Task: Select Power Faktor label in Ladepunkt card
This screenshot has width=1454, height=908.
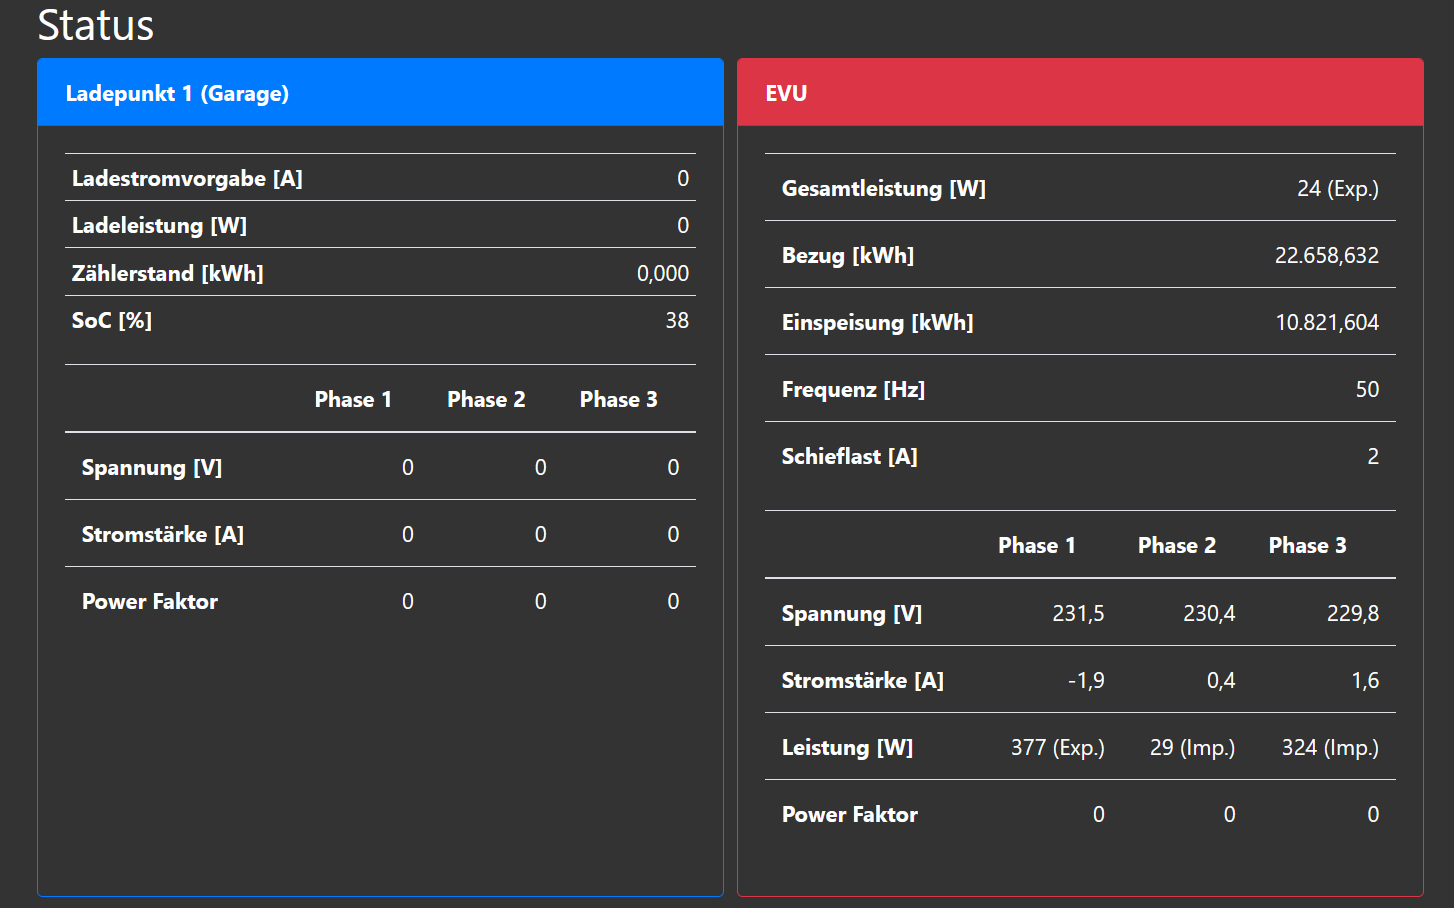Action: pyautogui.click(x=150, y=601)
